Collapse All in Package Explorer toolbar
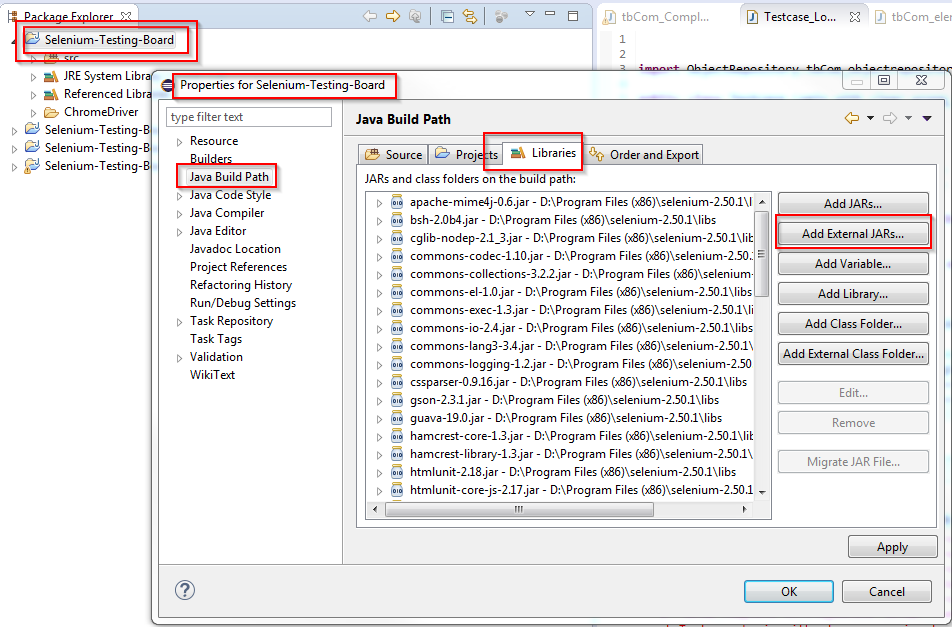The height and width of the screenshot is (627, 952). coord(447,16)
